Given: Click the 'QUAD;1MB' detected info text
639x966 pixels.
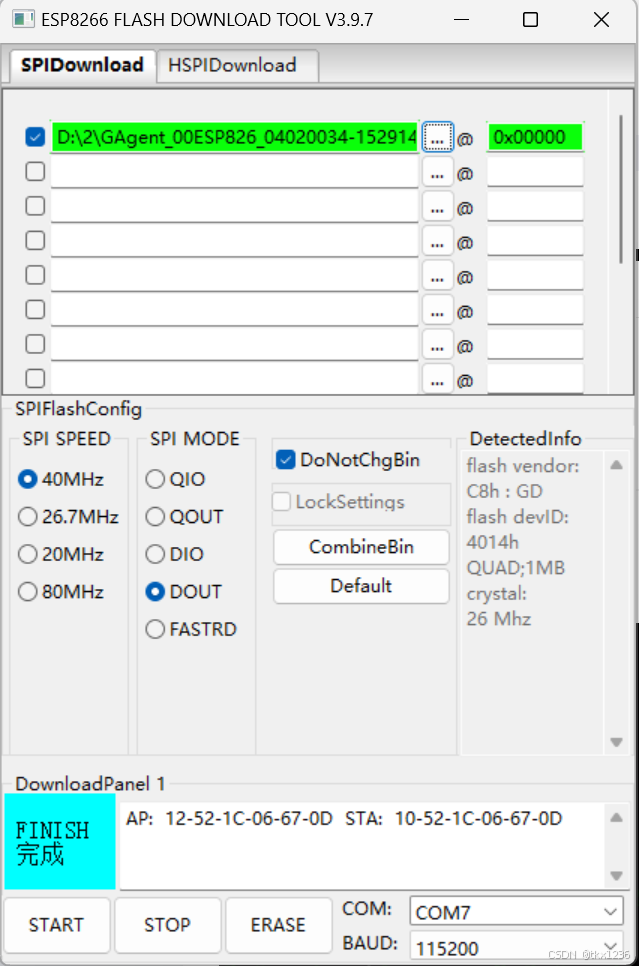Looking at the screenshot, I should (516, 568).
